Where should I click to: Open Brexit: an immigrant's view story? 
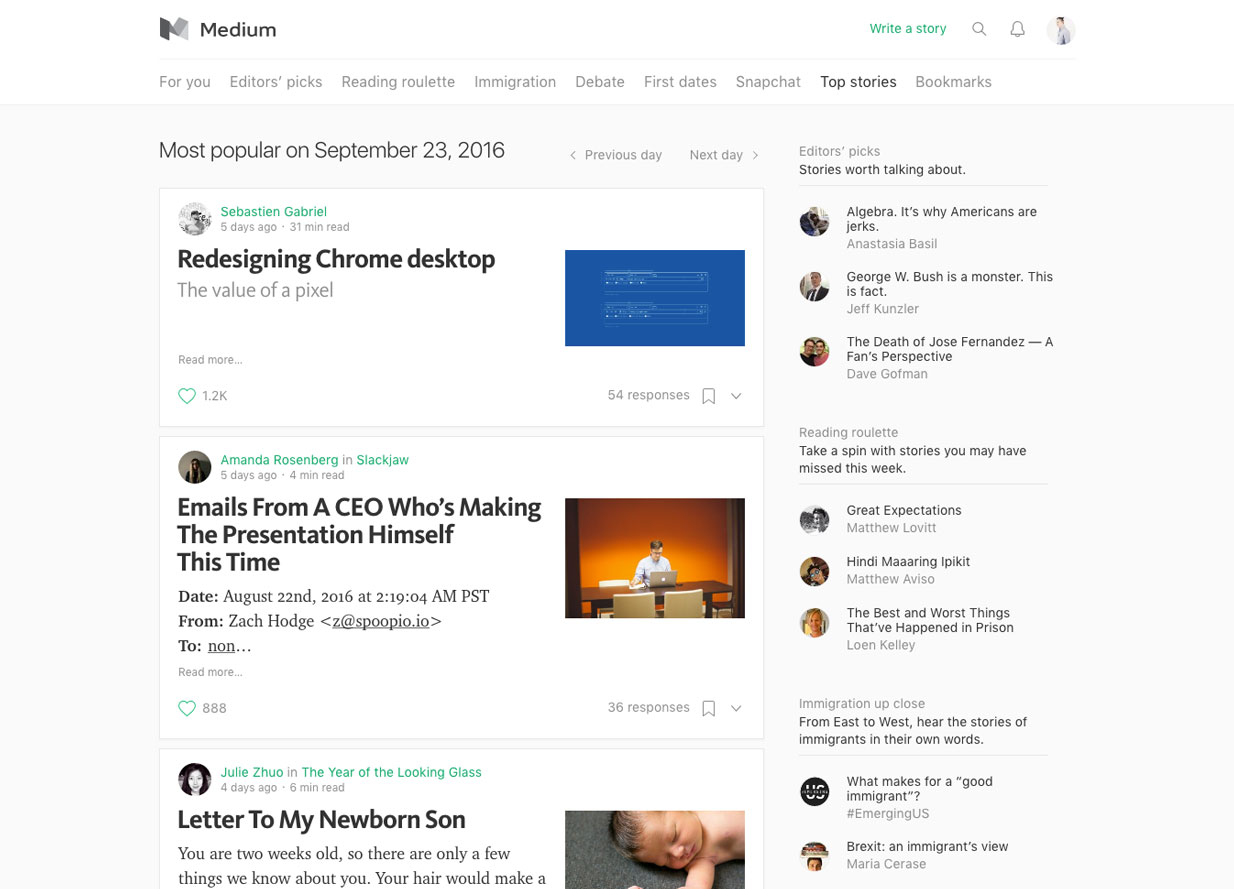pyautogui.click(x=928, y=846)
